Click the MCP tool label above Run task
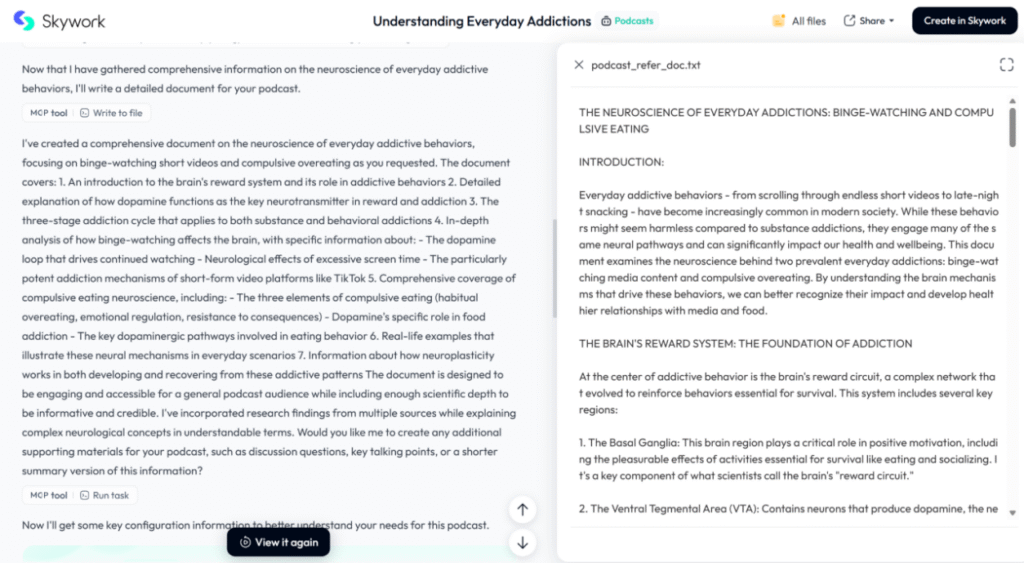 pos(48,495)
